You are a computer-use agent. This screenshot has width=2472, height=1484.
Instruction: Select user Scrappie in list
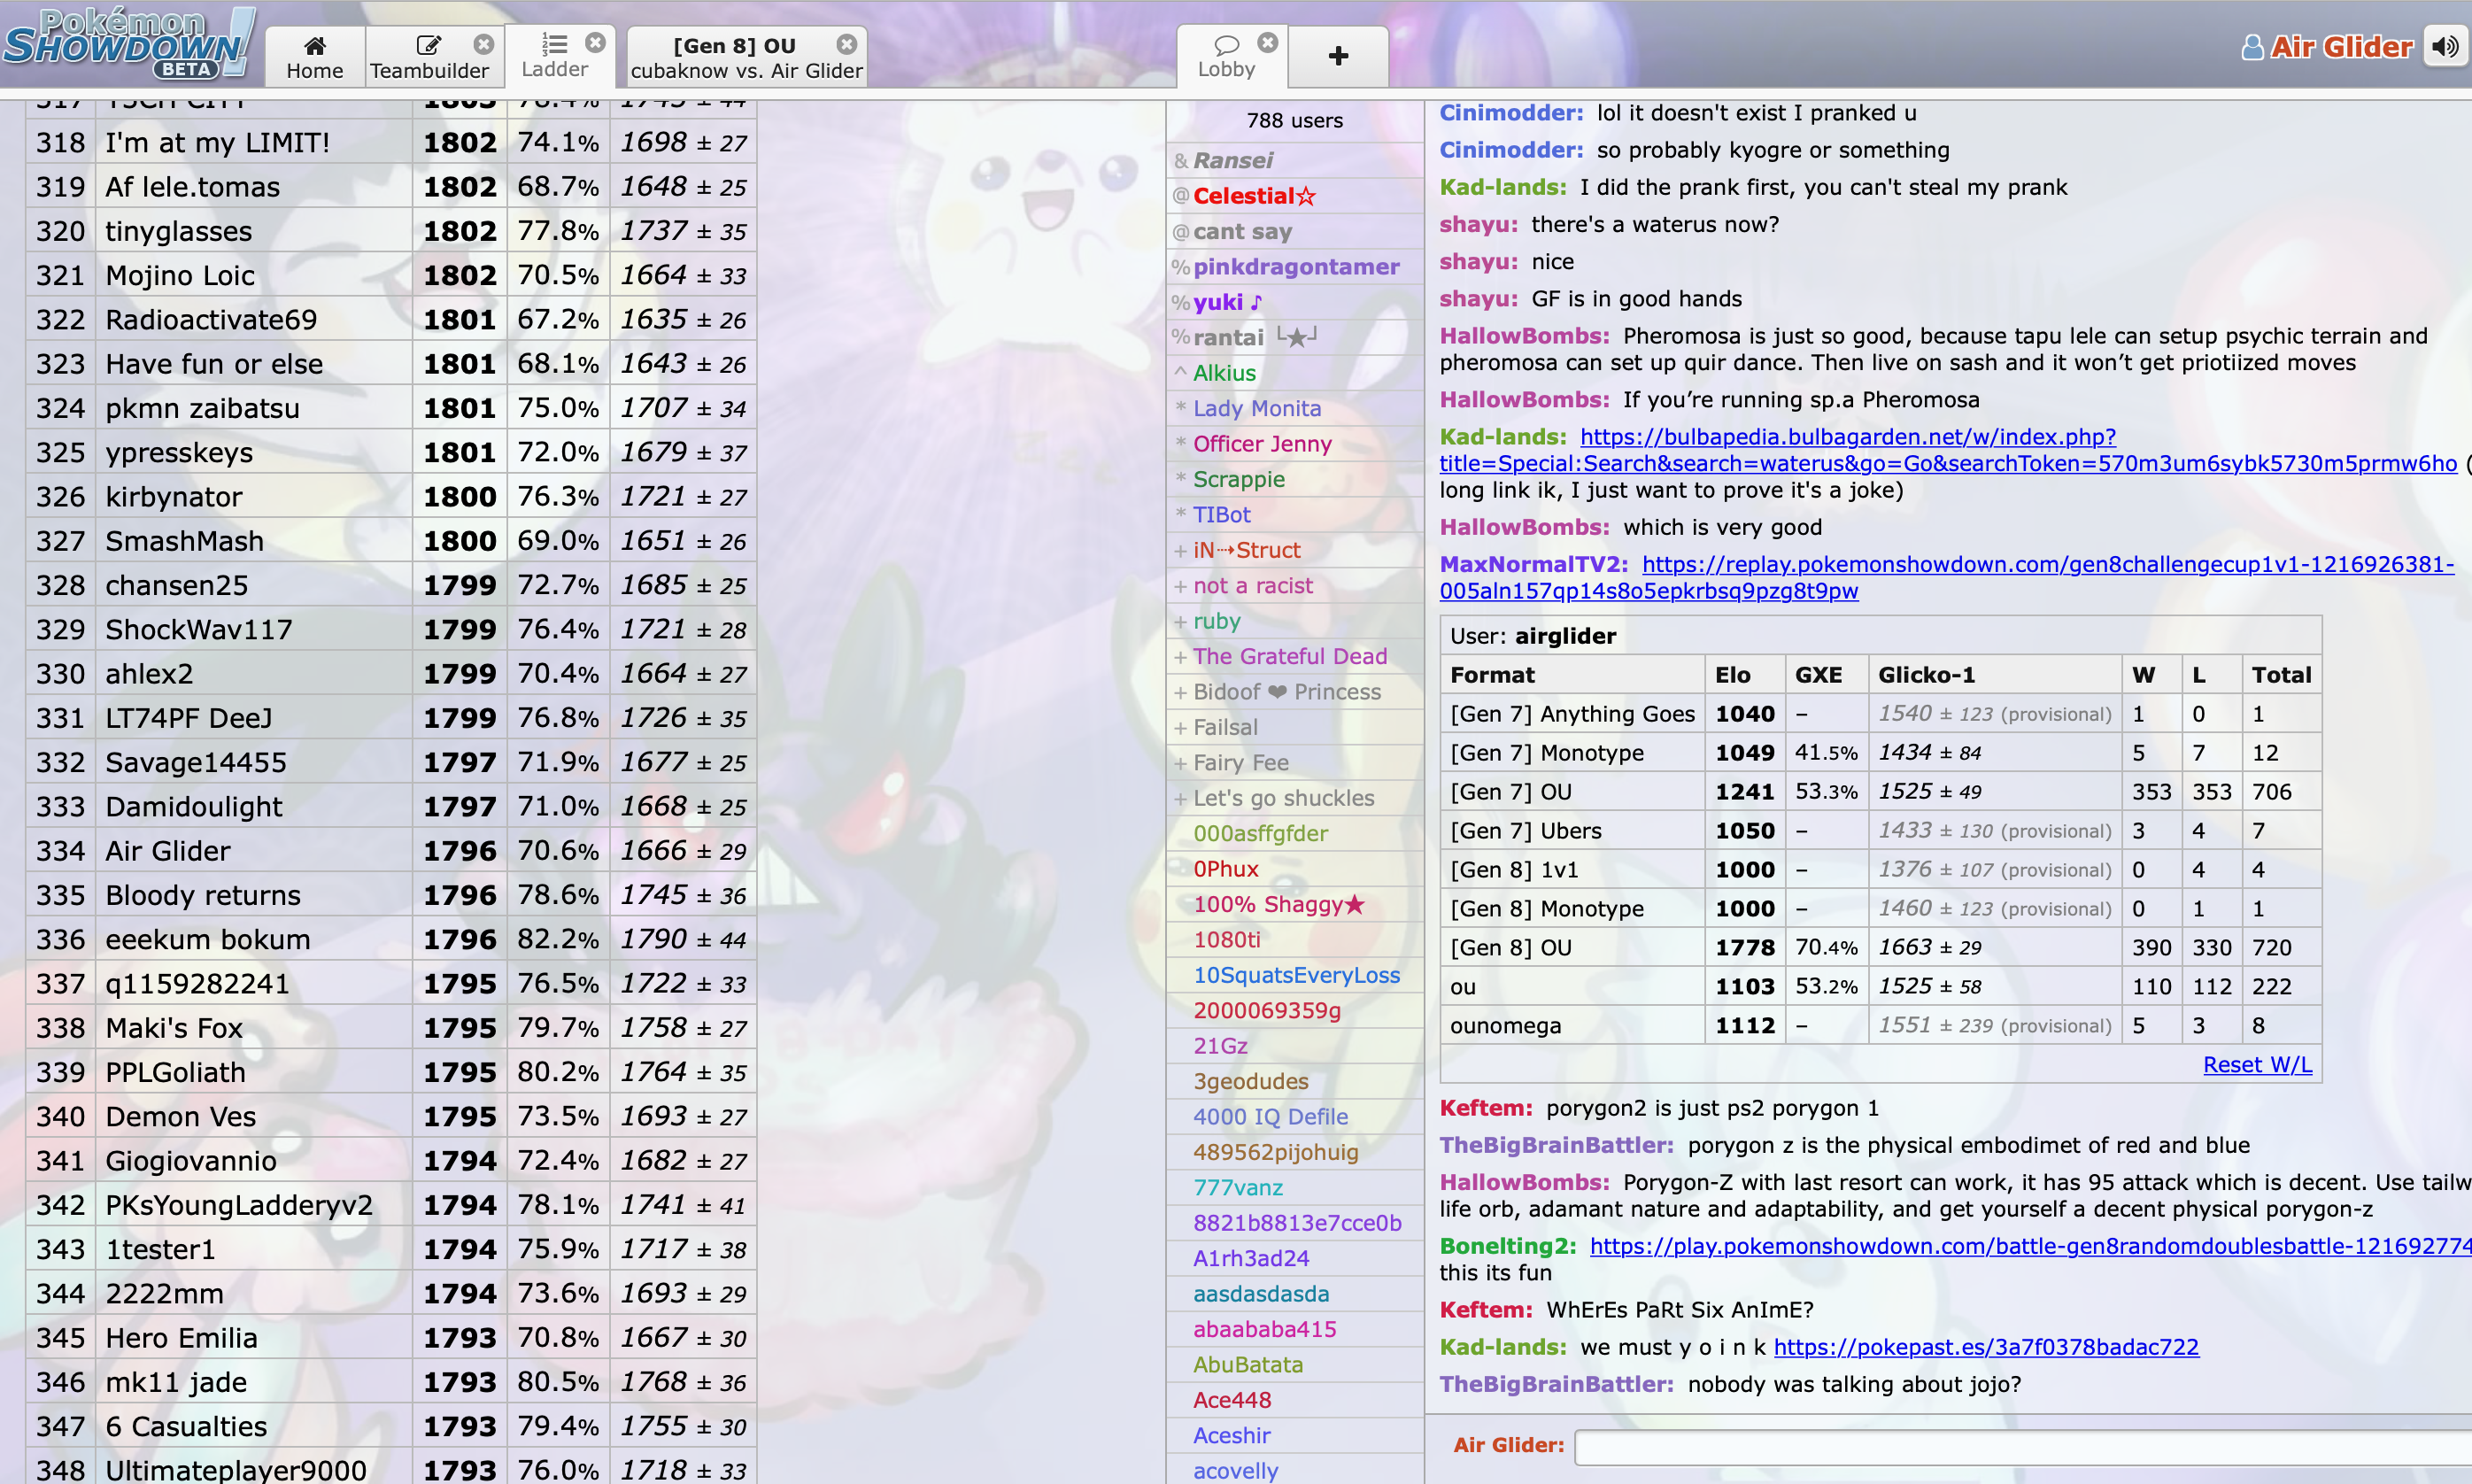(x=1296, y=479)
